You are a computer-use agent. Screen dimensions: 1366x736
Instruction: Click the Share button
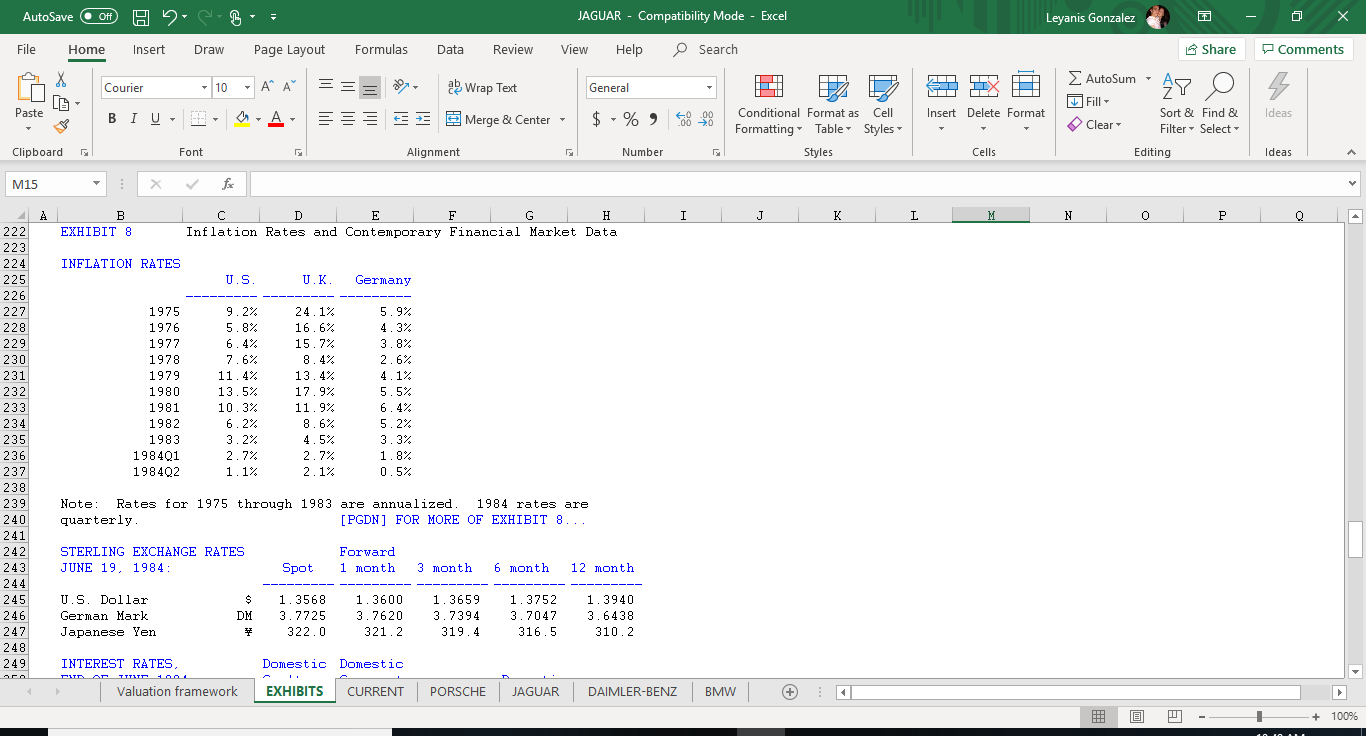1210,49
